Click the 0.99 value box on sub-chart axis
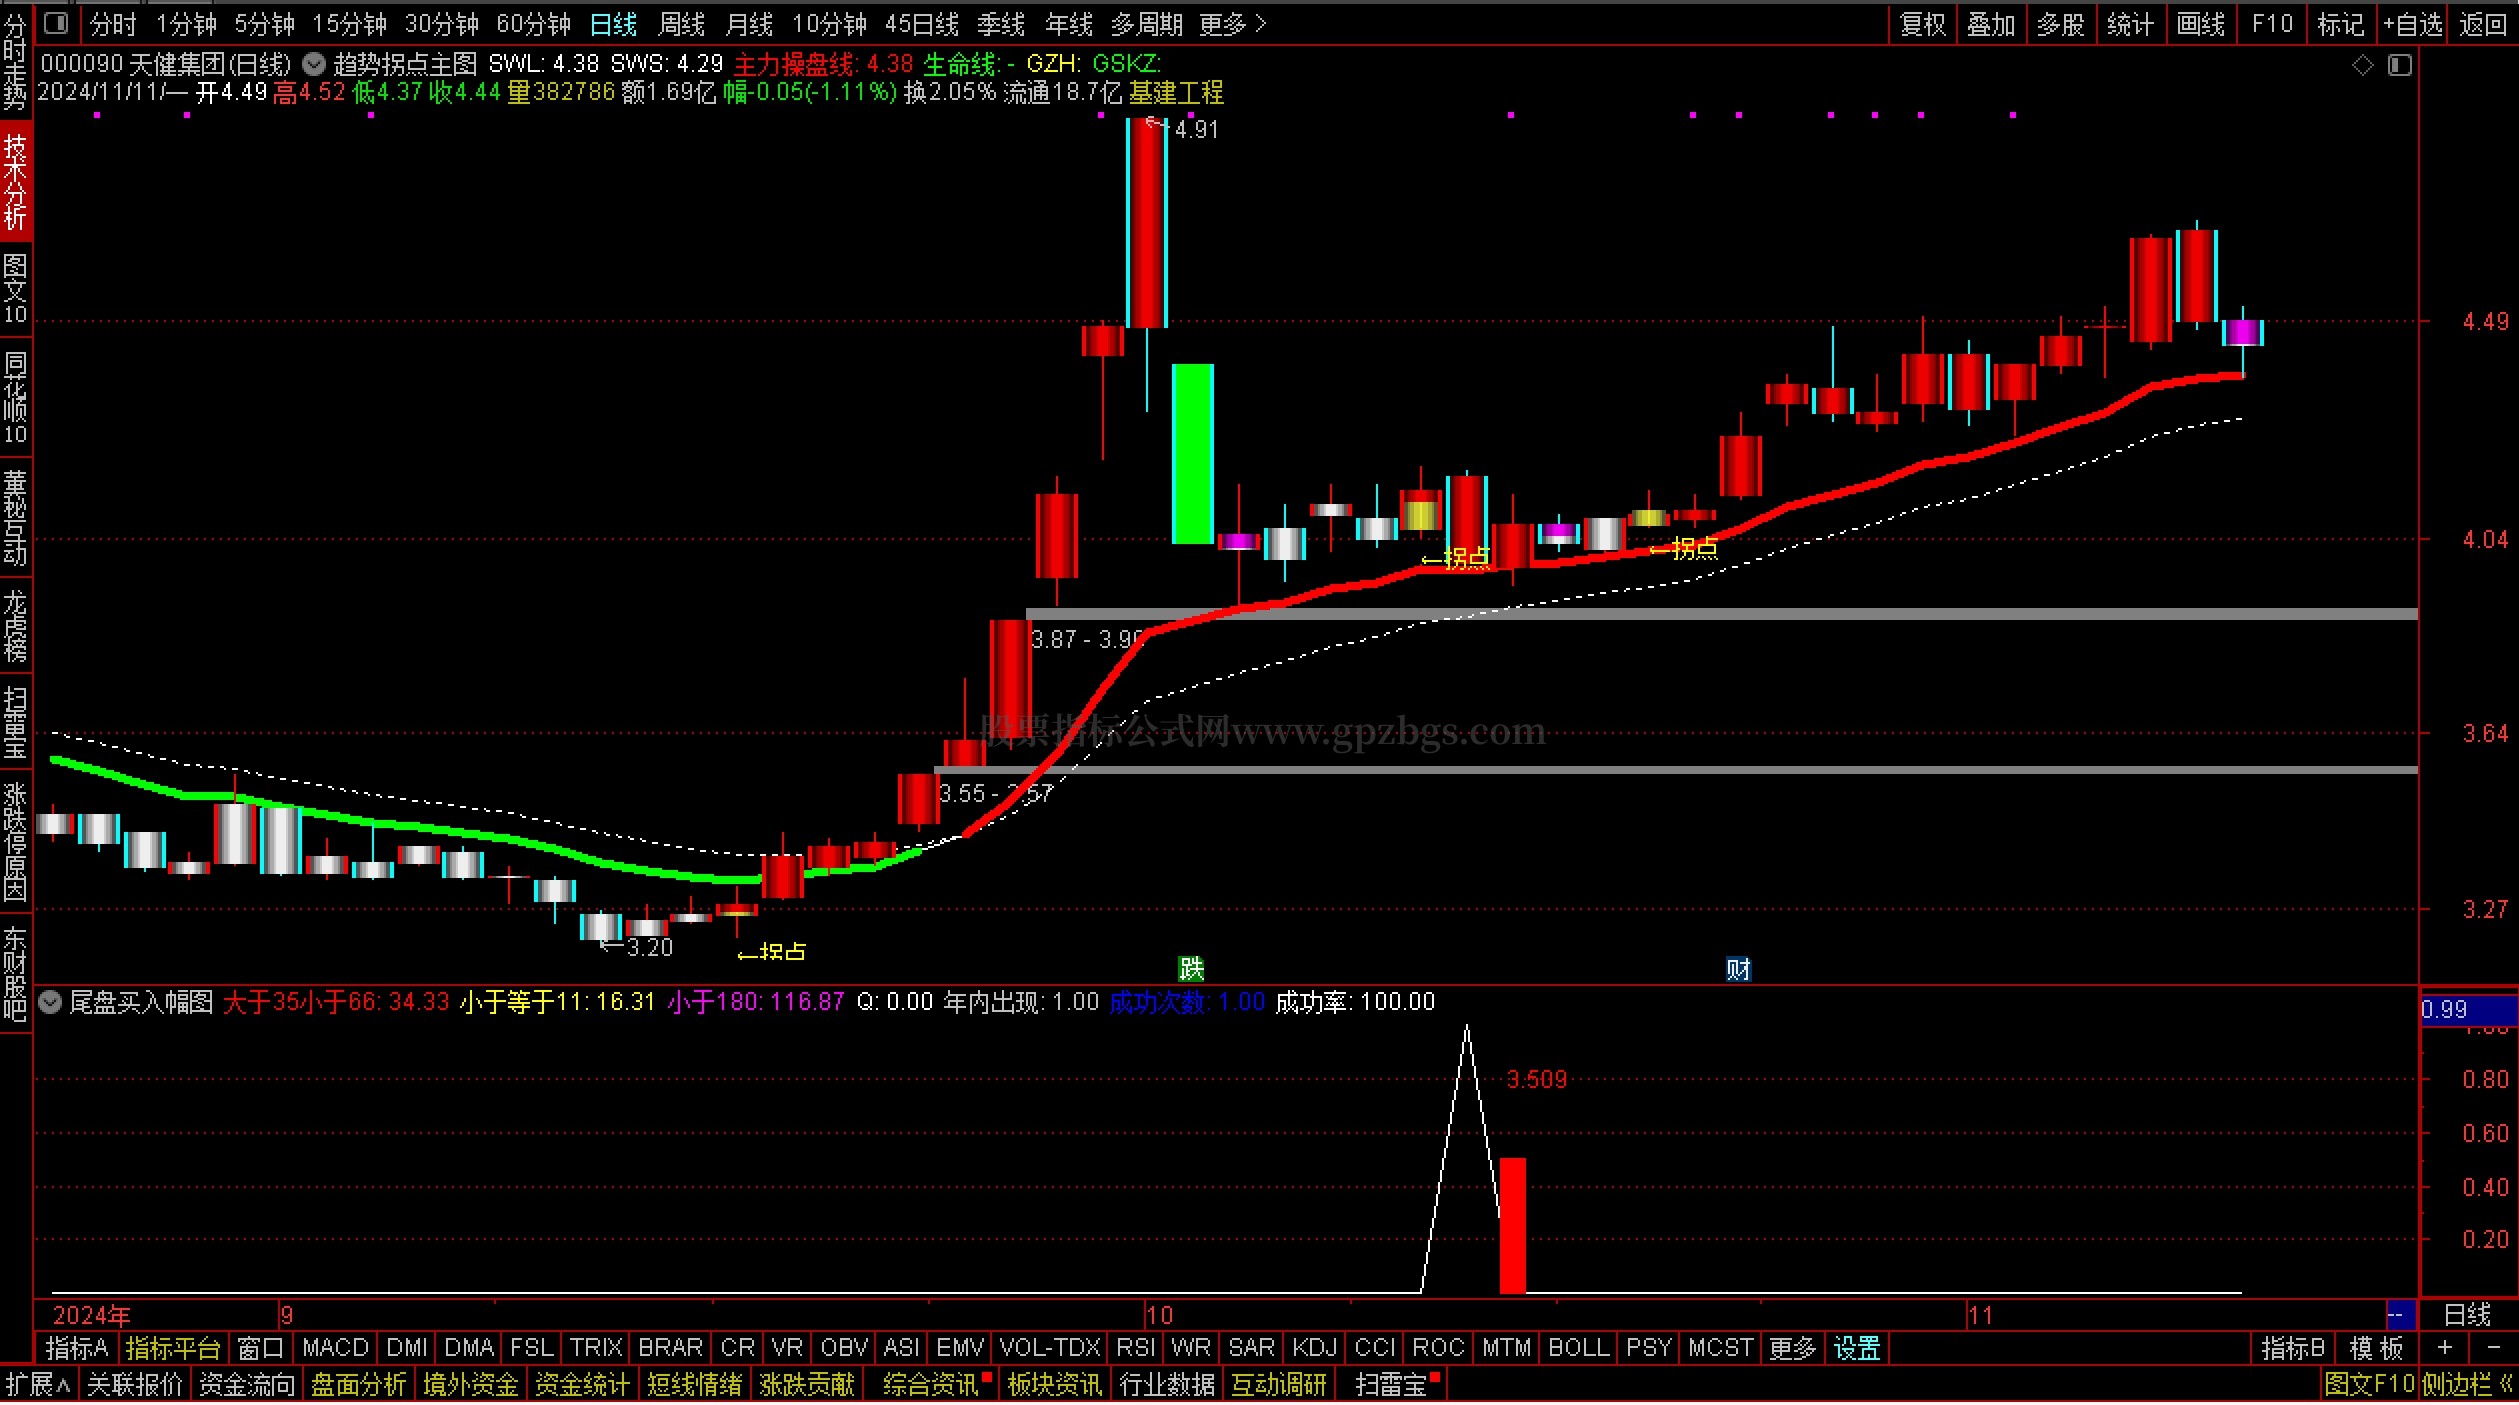Screen dimensions: 2519x1405 [x=2467, y=1009]
